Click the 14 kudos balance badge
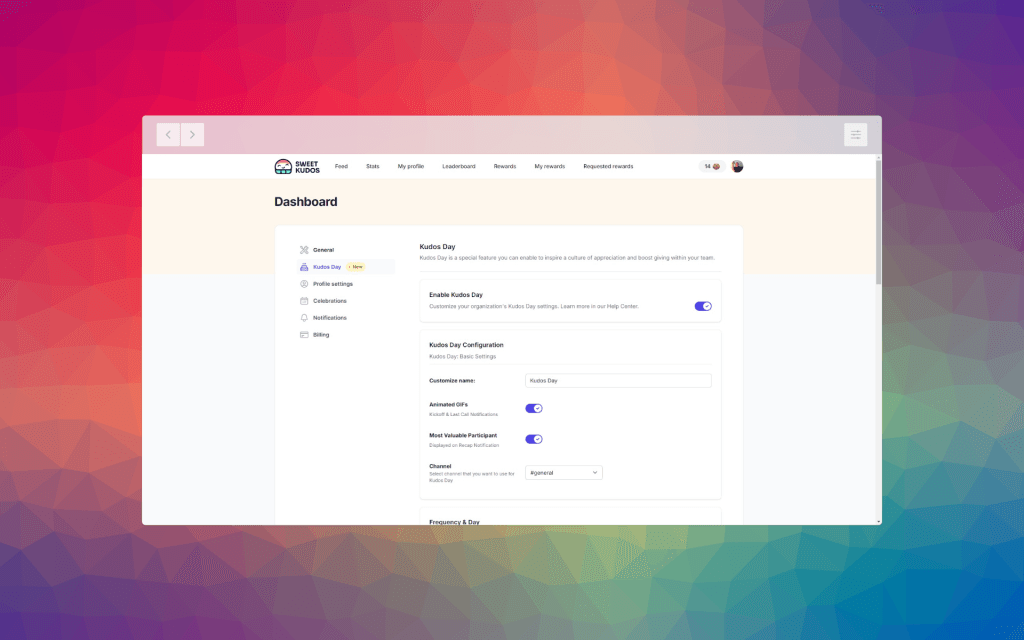 712,166
